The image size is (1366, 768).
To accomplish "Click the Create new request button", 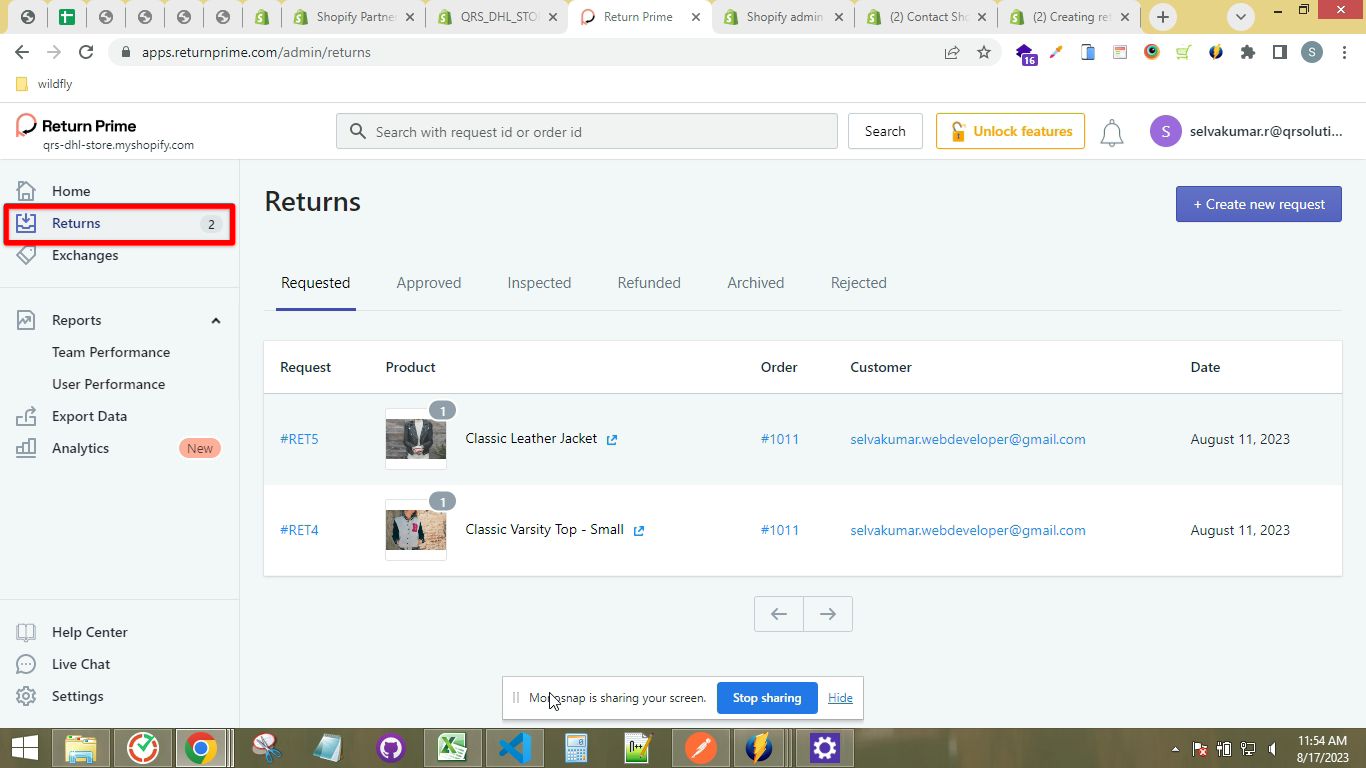I will coord(1258,204).
